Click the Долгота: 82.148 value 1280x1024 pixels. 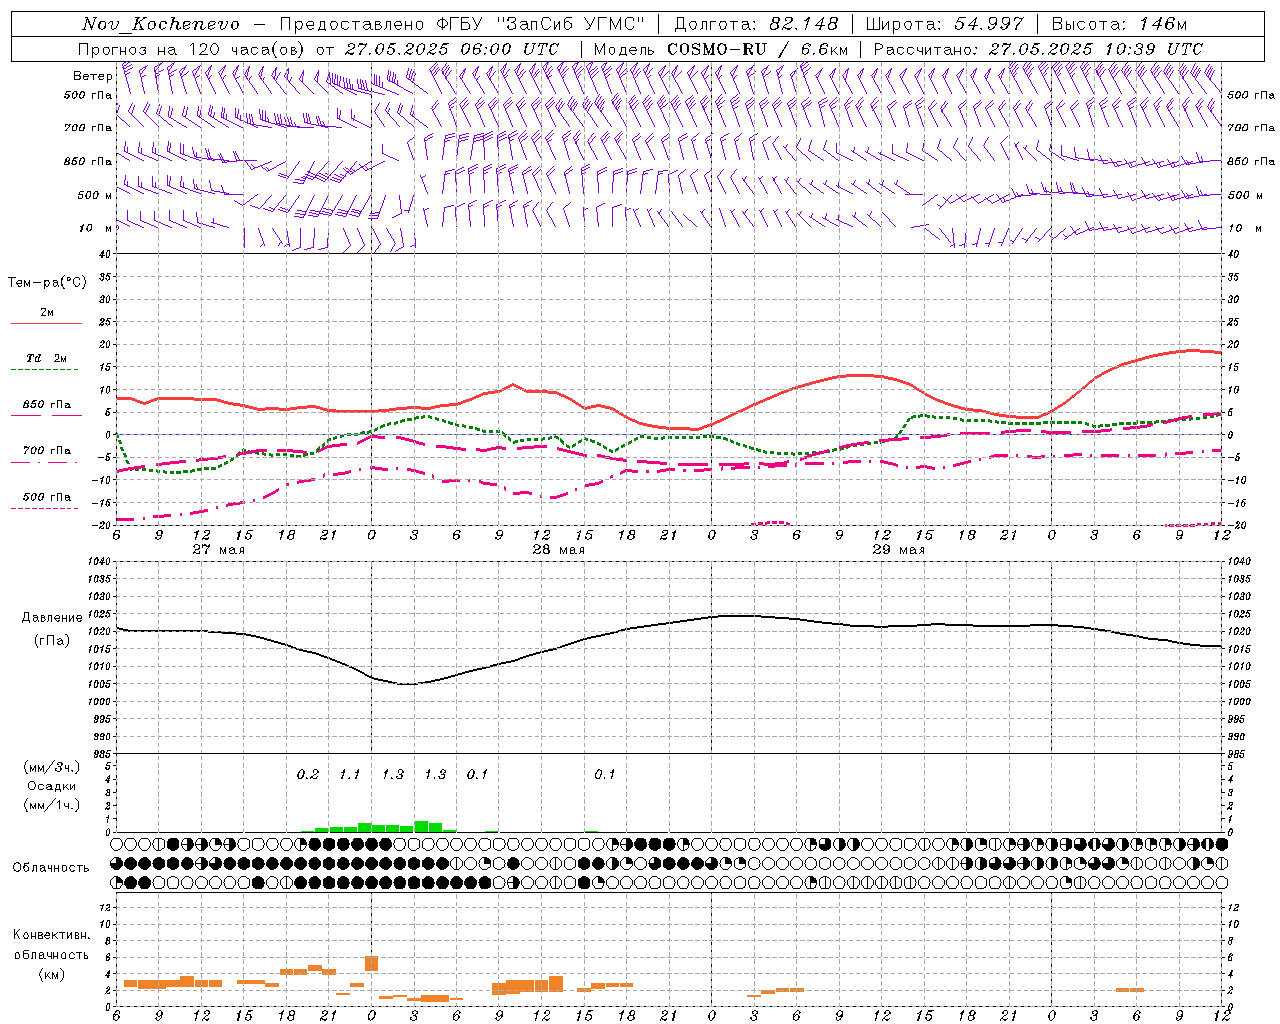[756, 24]
